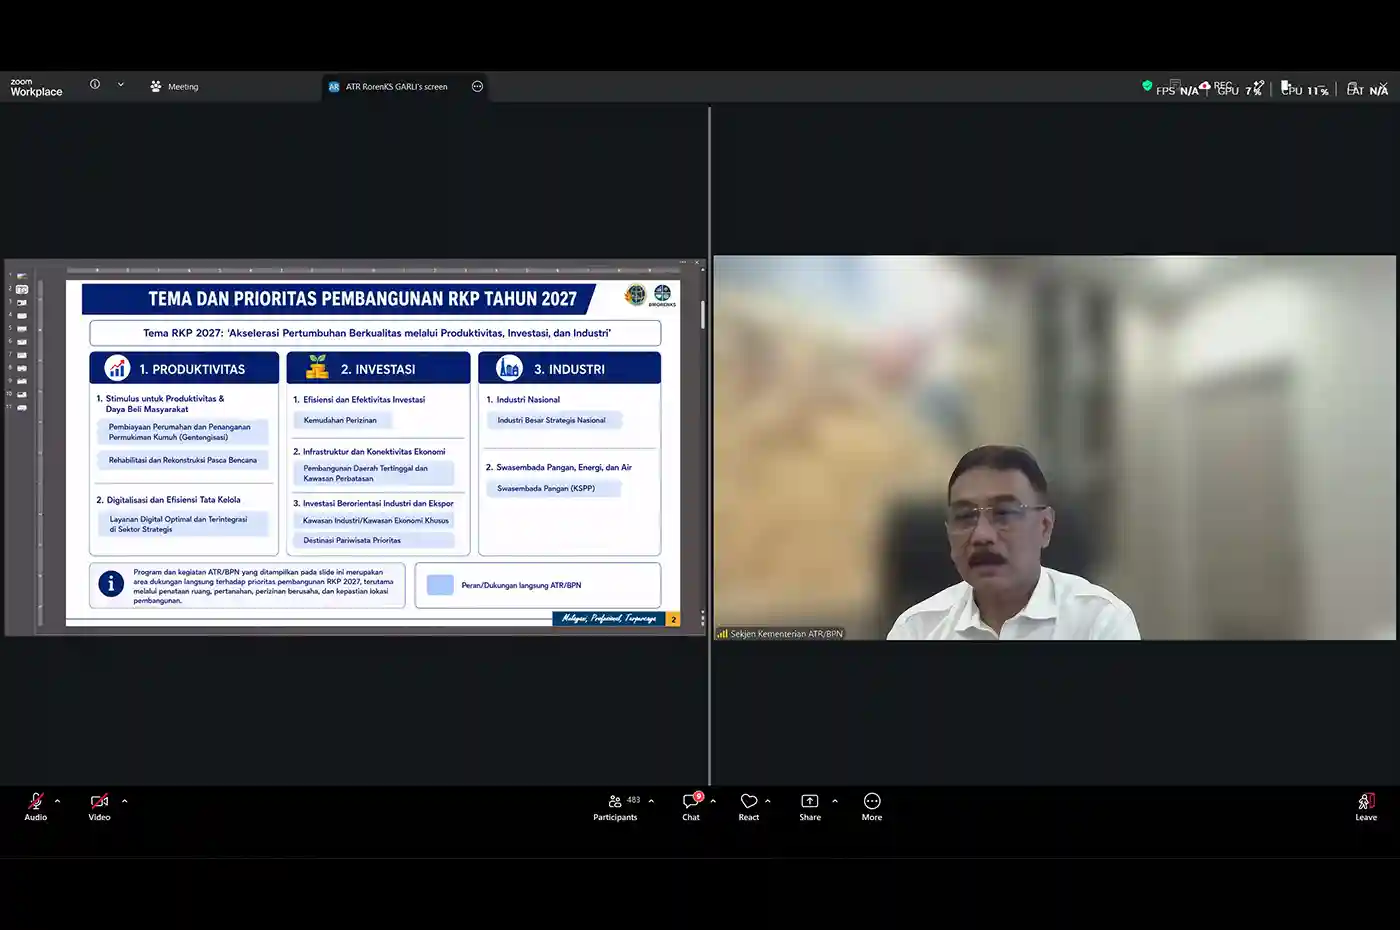This screenshot has height=930, width=1400.
Task: Open the React emoji menu
Action: (x=749, y=806)
